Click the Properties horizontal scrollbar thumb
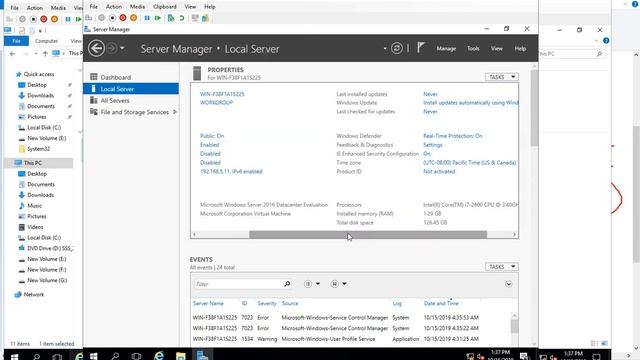640x360 pixels. coord(368,234)
